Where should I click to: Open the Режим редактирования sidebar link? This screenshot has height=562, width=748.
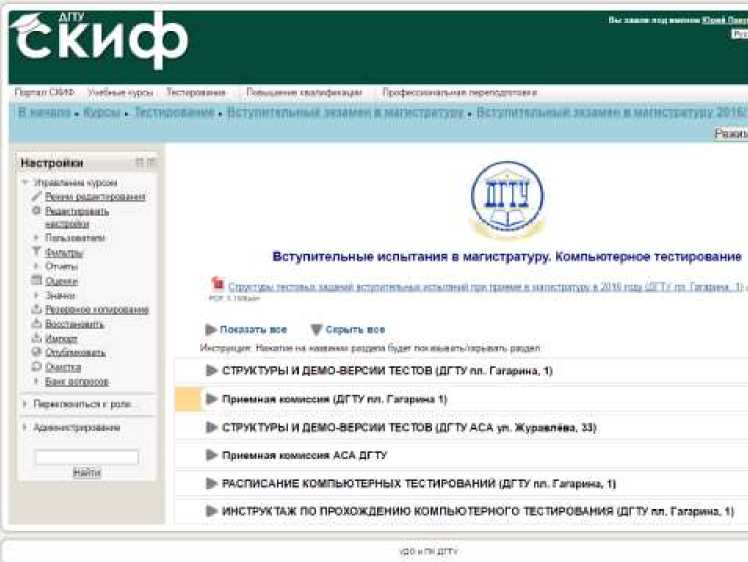point(95,196)
